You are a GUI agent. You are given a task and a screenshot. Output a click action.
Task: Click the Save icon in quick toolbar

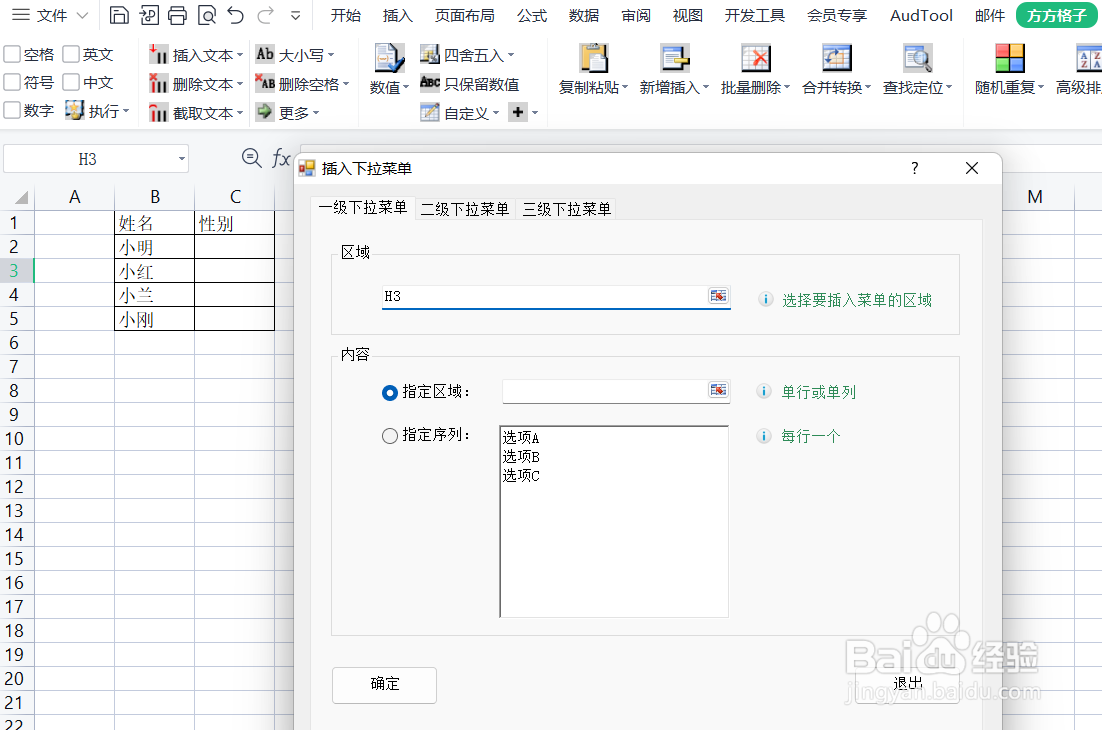[x=119, y=15]
